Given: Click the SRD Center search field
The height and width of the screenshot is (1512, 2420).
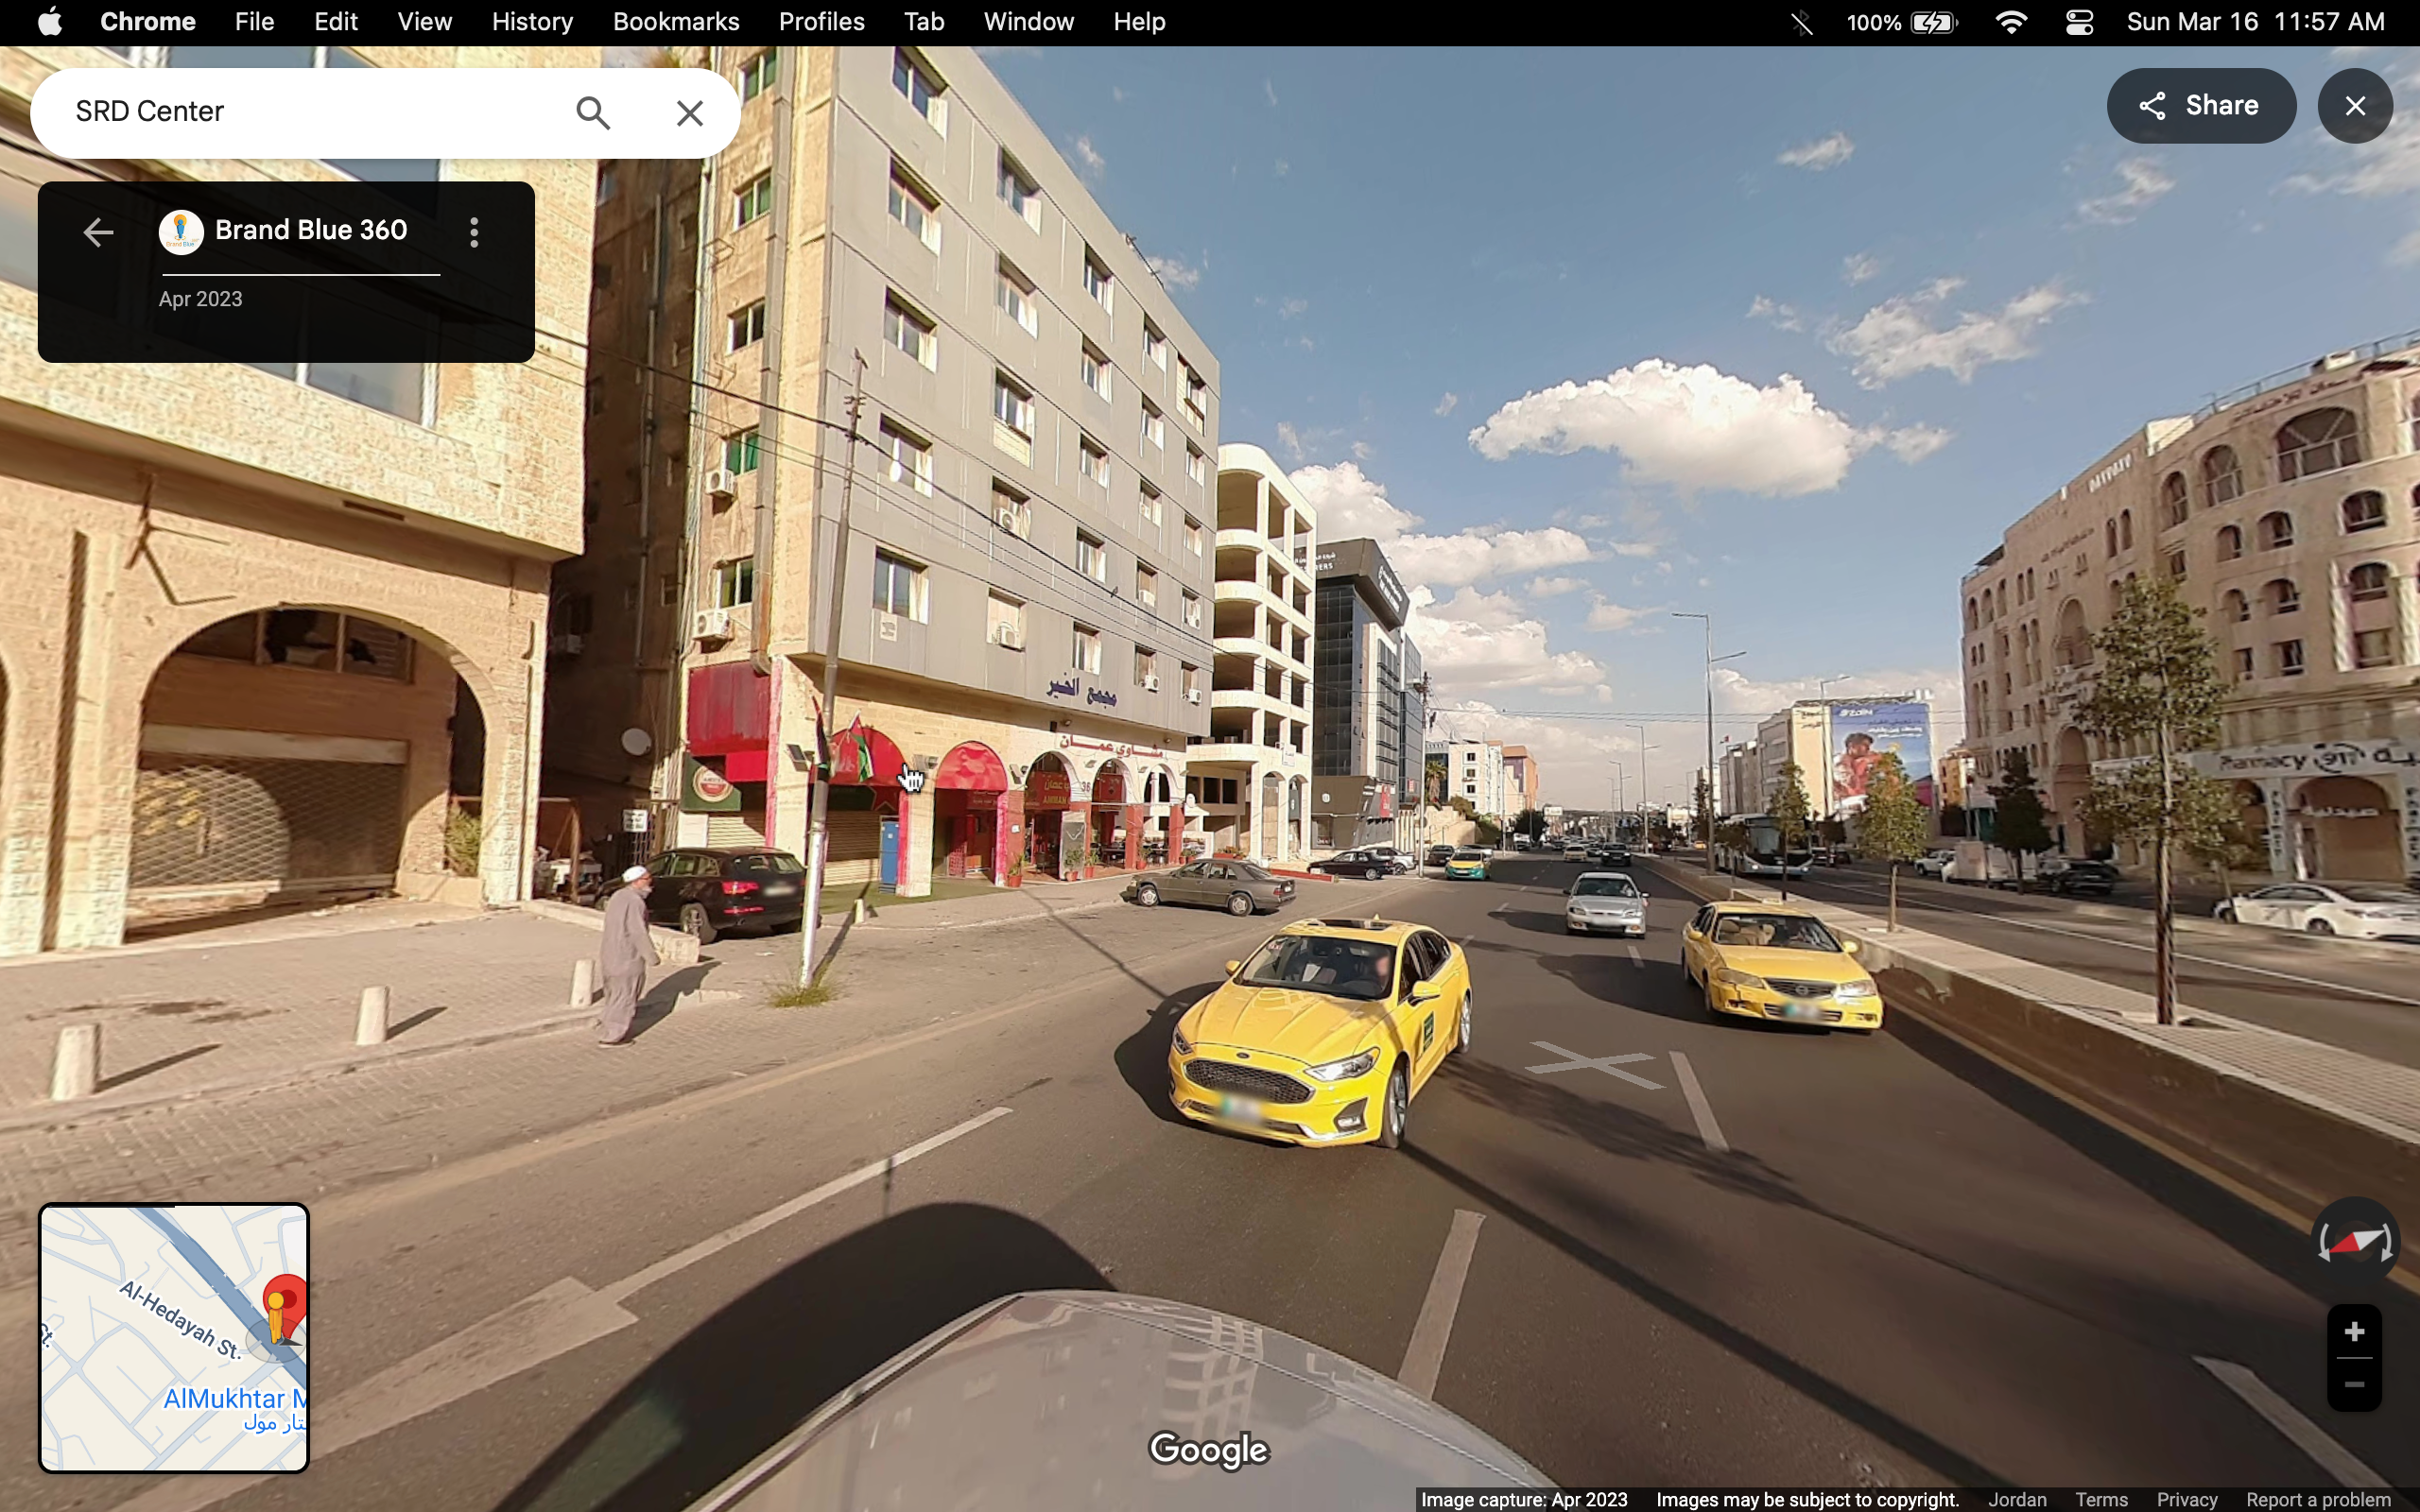Looking at the screenshot, I should tap(300, 112).
